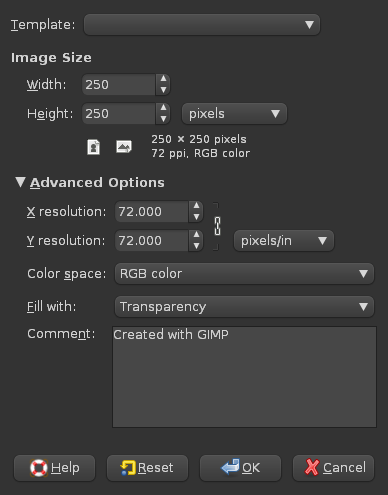
Task: Decrease Width with the down arrow
Action: pyautogui.click(x=163, y=90)
